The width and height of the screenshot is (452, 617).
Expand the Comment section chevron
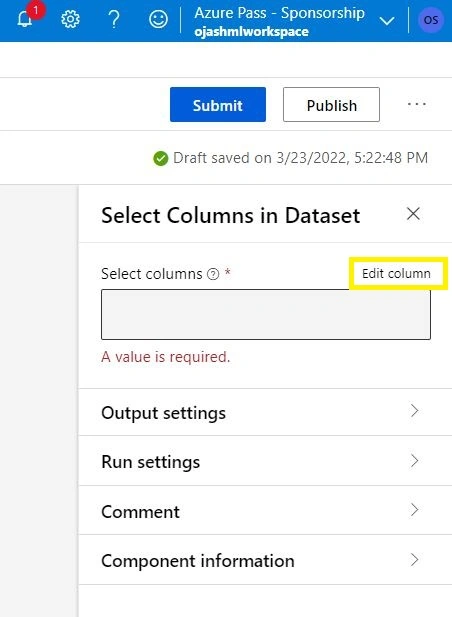(x=414, y=510)
